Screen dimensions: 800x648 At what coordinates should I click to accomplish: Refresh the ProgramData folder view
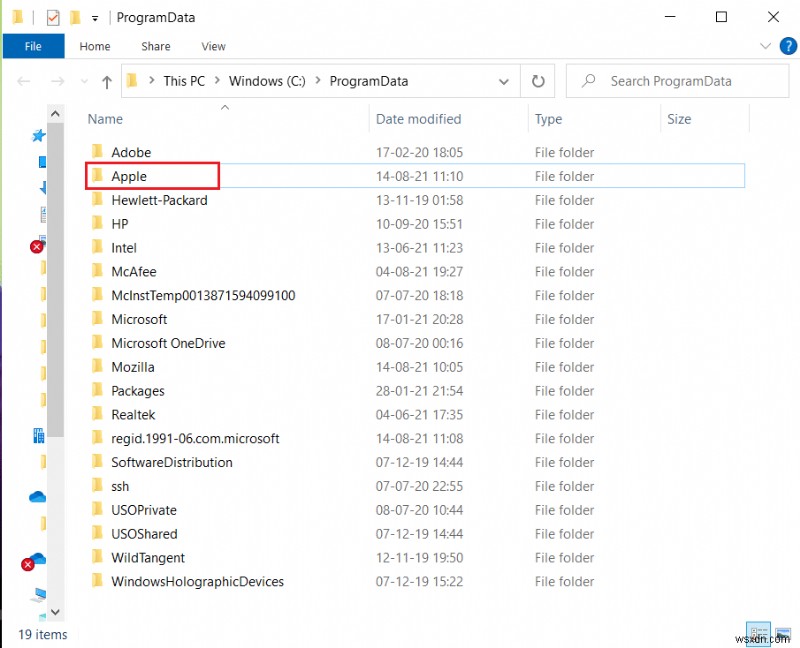click(538, 81)
